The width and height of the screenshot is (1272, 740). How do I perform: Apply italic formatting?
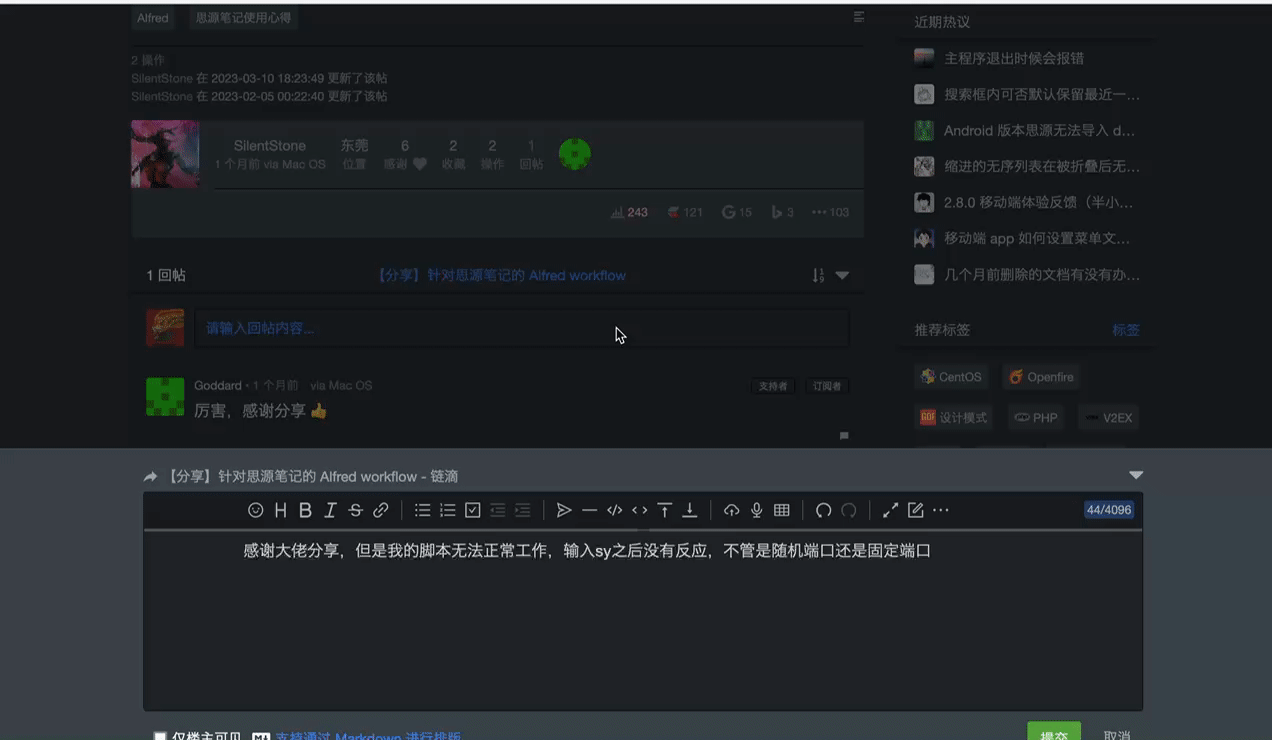pos(330,510)
